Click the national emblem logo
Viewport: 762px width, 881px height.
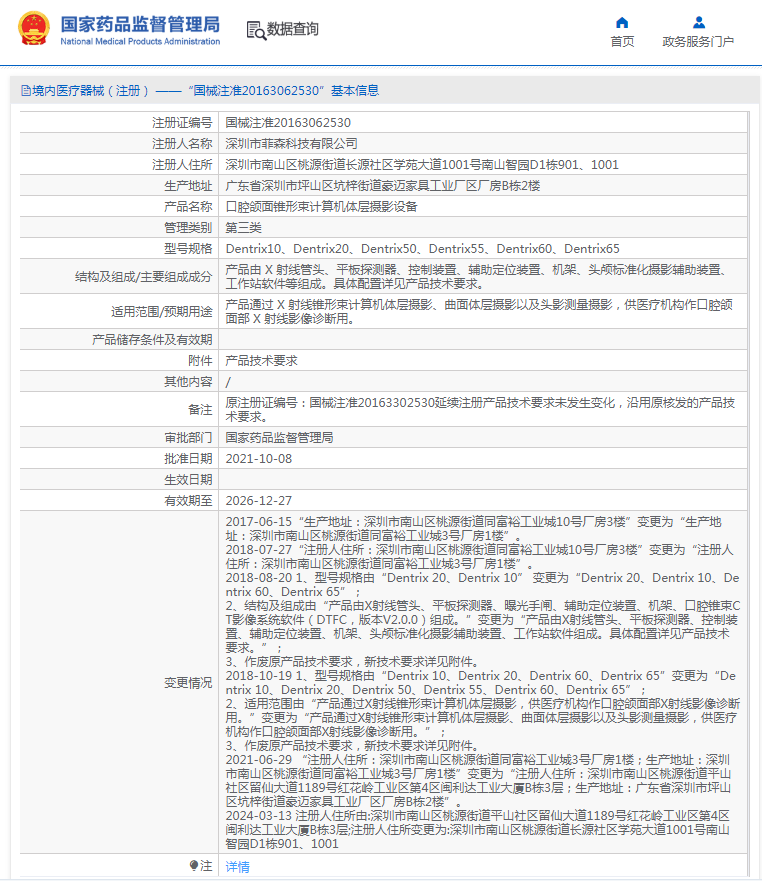click(x=34, y=29)
